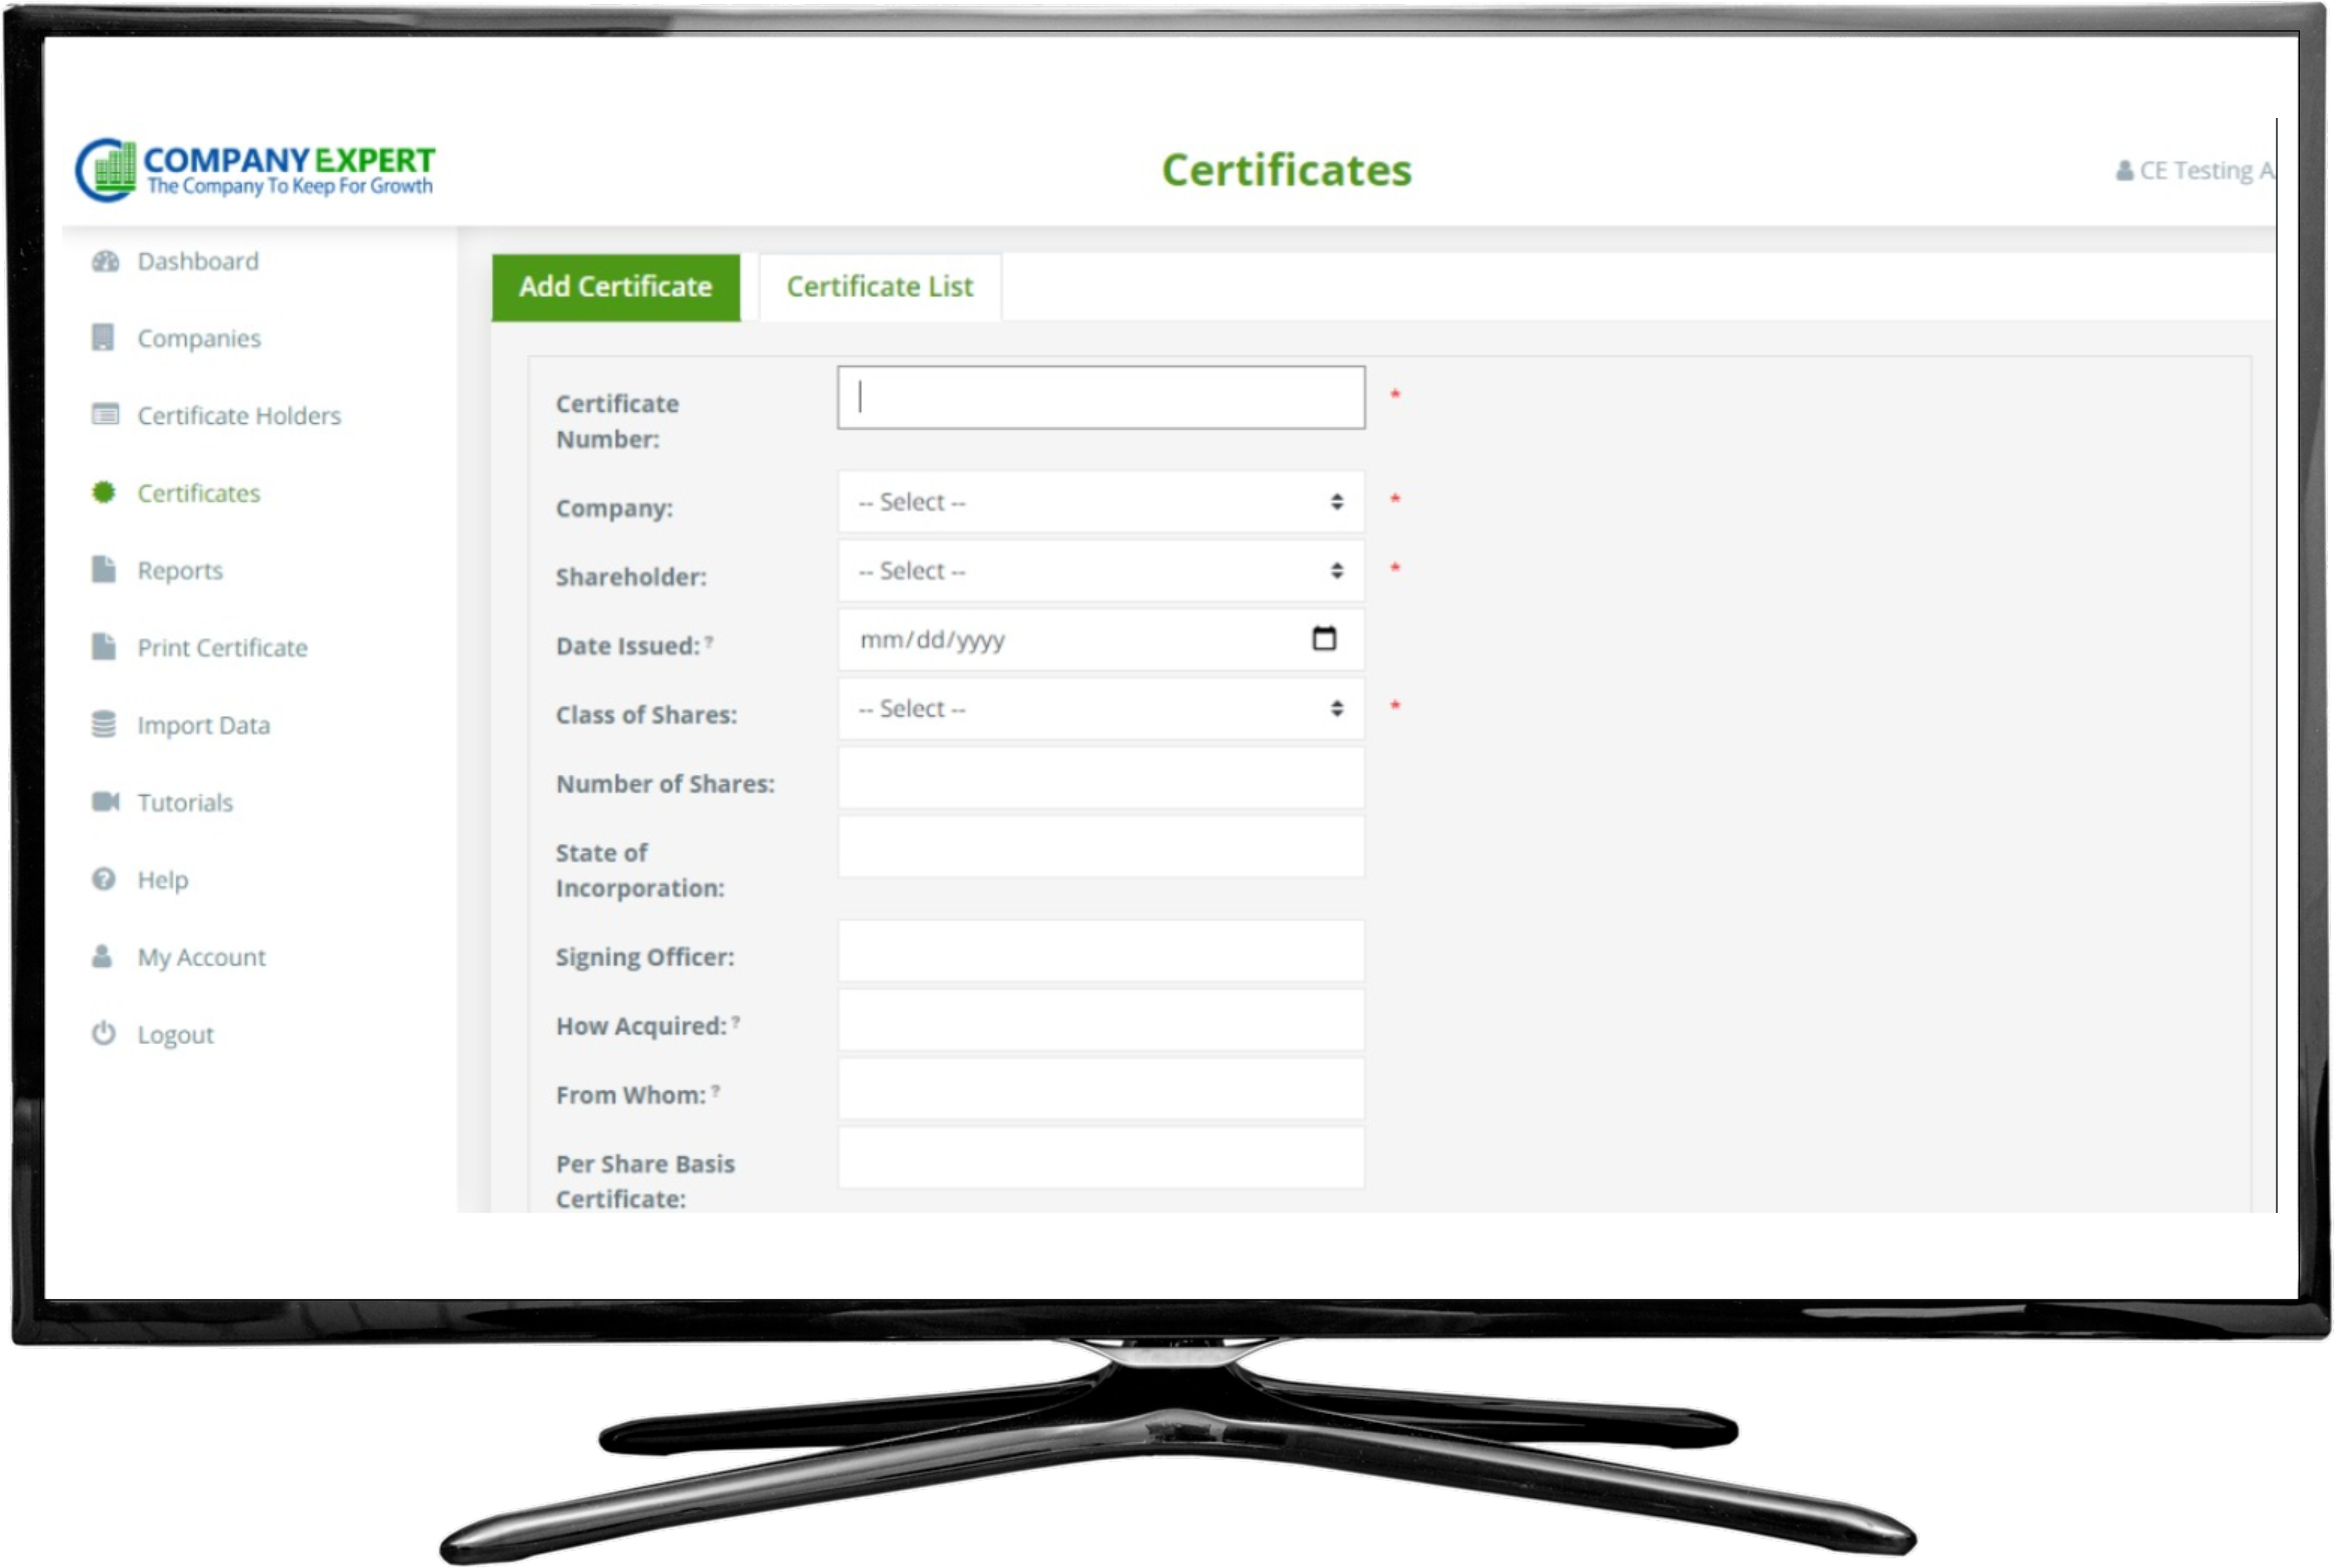Open the Help page

pyautogui.click(x=163, y=880)
